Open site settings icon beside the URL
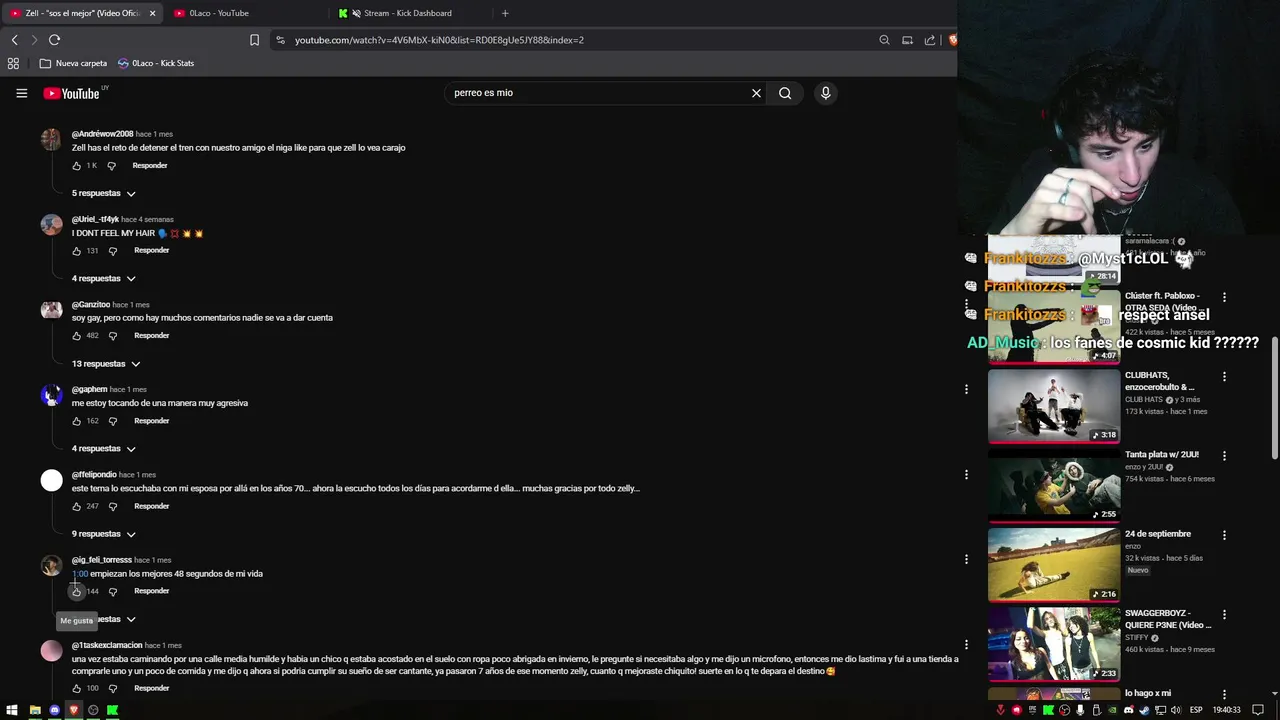The image size is (1280, 720). coord(280,40)
